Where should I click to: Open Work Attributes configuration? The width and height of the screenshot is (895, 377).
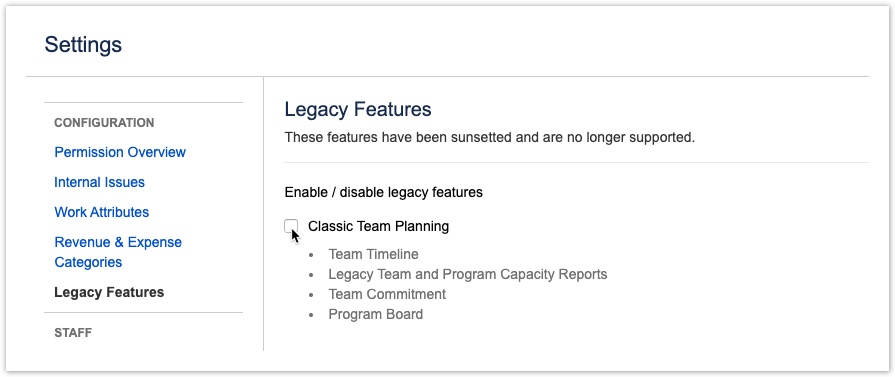(x=102, y=212)
